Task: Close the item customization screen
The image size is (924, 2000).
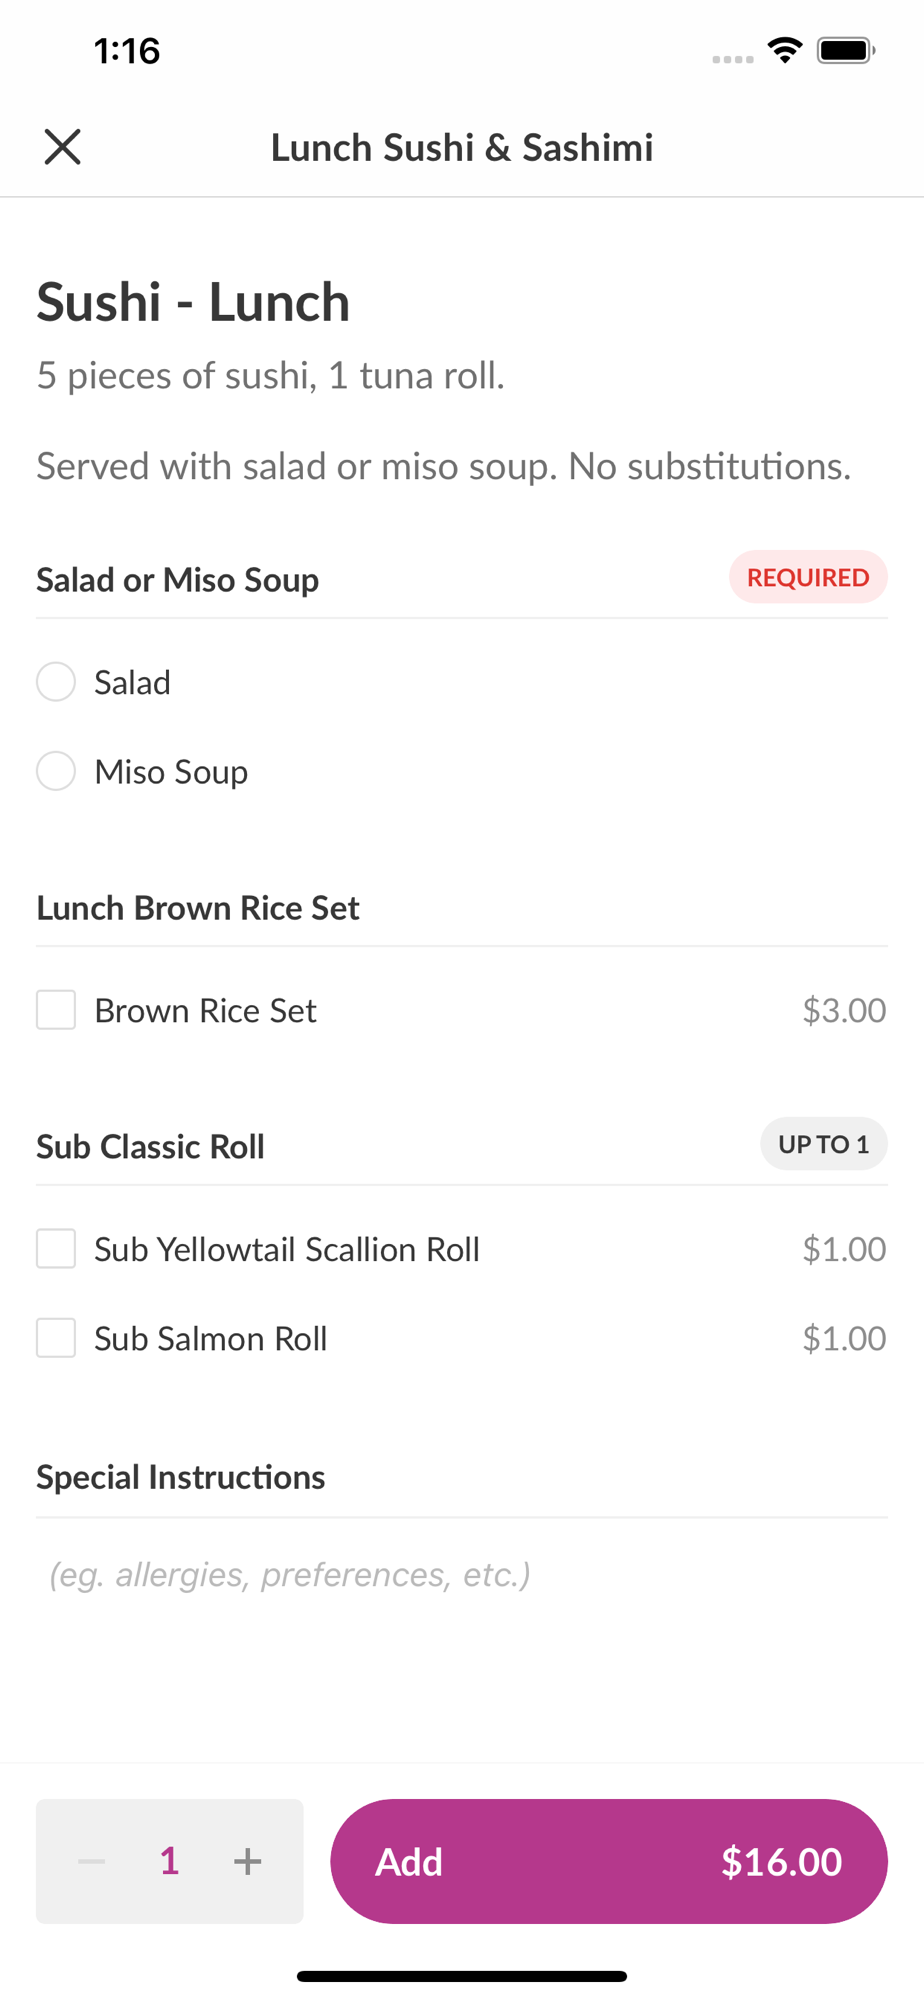Action: tap(62, 147)
